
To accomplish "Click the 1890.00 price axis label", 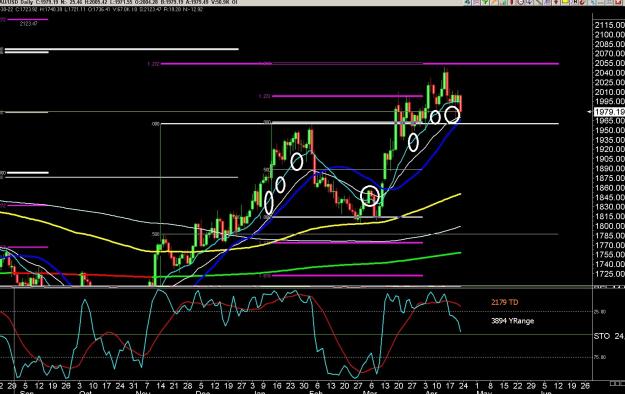I will click(x=609, y=169).
